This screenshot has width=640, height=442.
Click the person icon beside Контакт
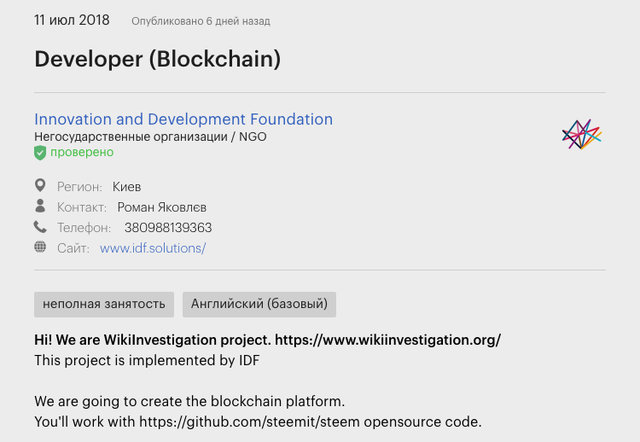[40, 206]
